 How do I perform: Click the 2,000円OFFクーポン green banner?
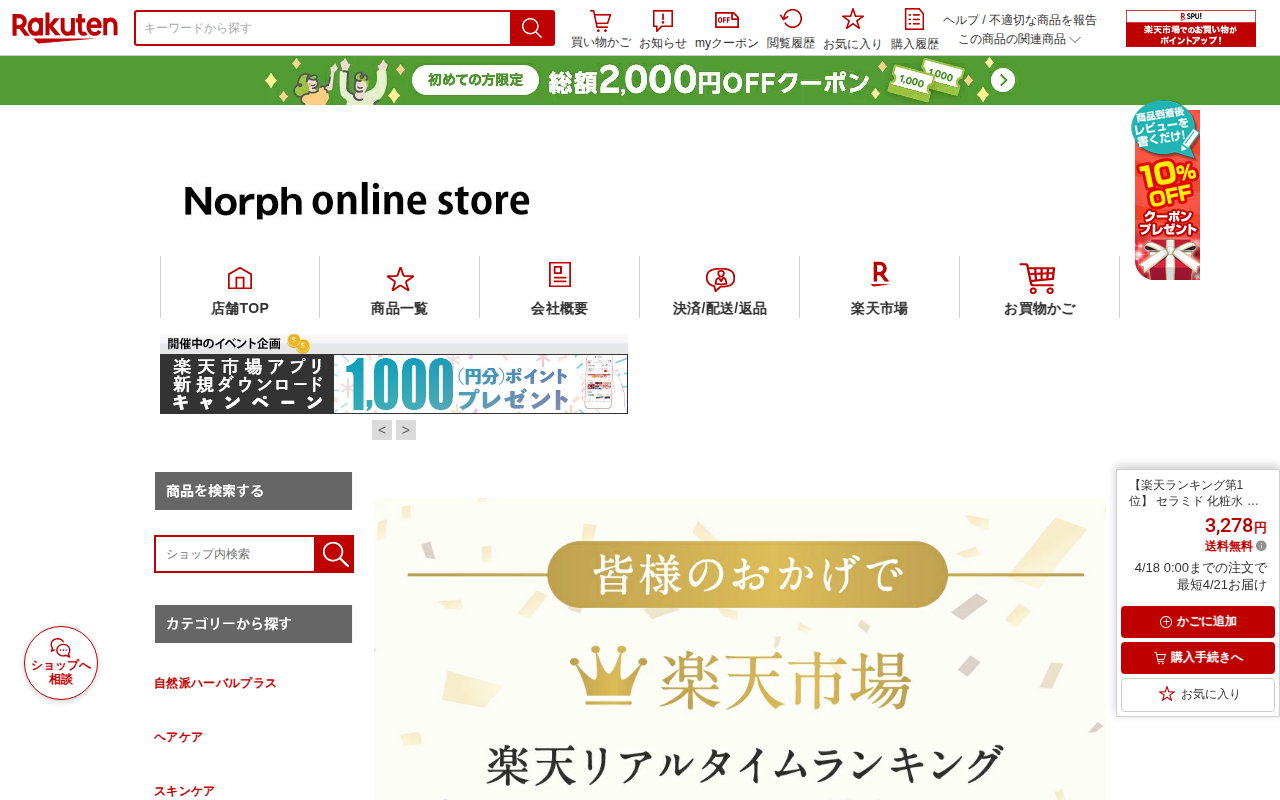640,80
